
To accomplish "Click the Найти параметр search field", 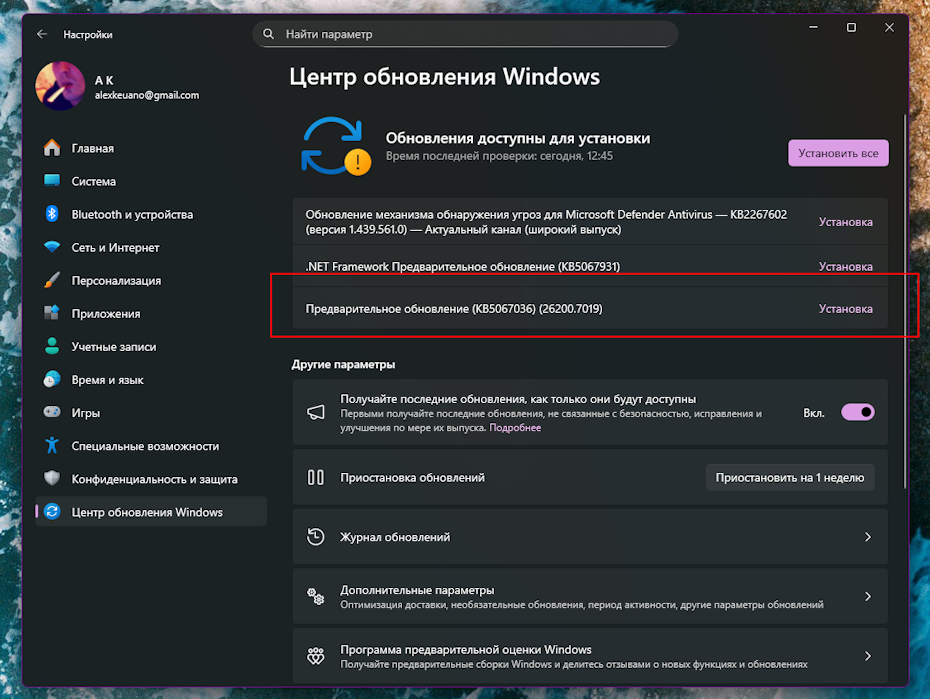I will point(470,34).
